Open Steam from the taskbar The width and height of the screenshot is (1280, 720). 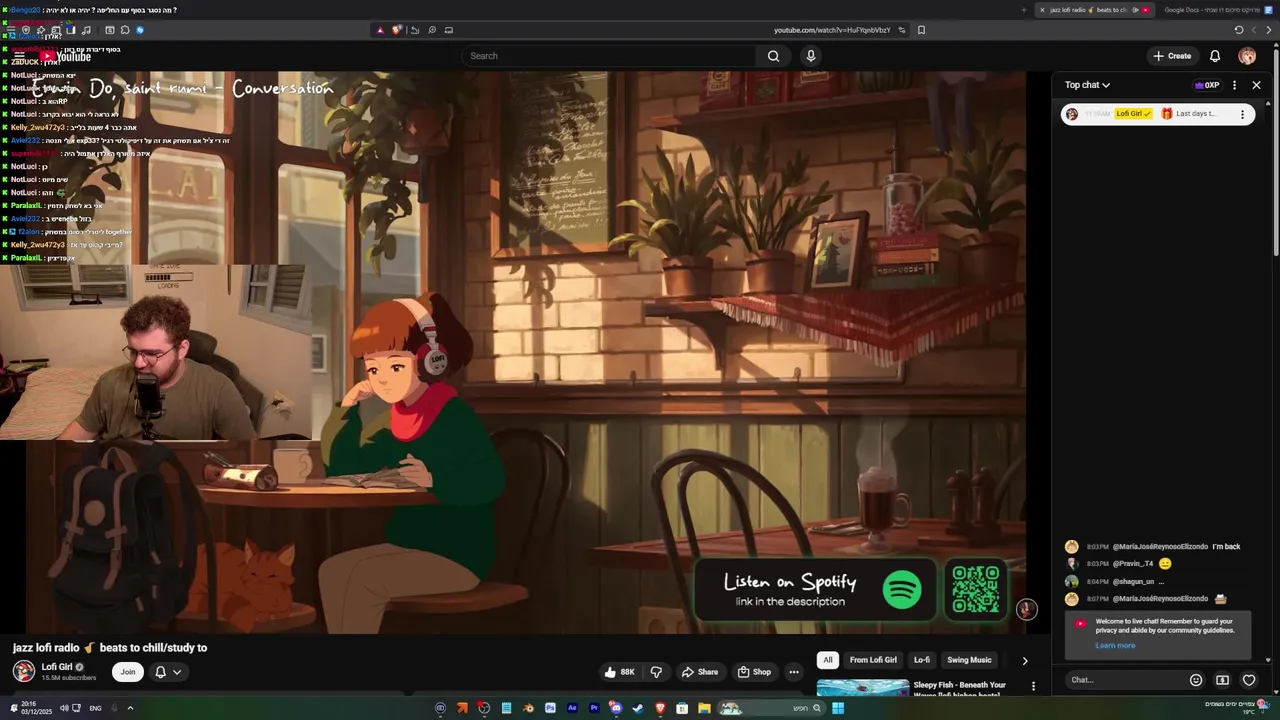pos(638,708)
